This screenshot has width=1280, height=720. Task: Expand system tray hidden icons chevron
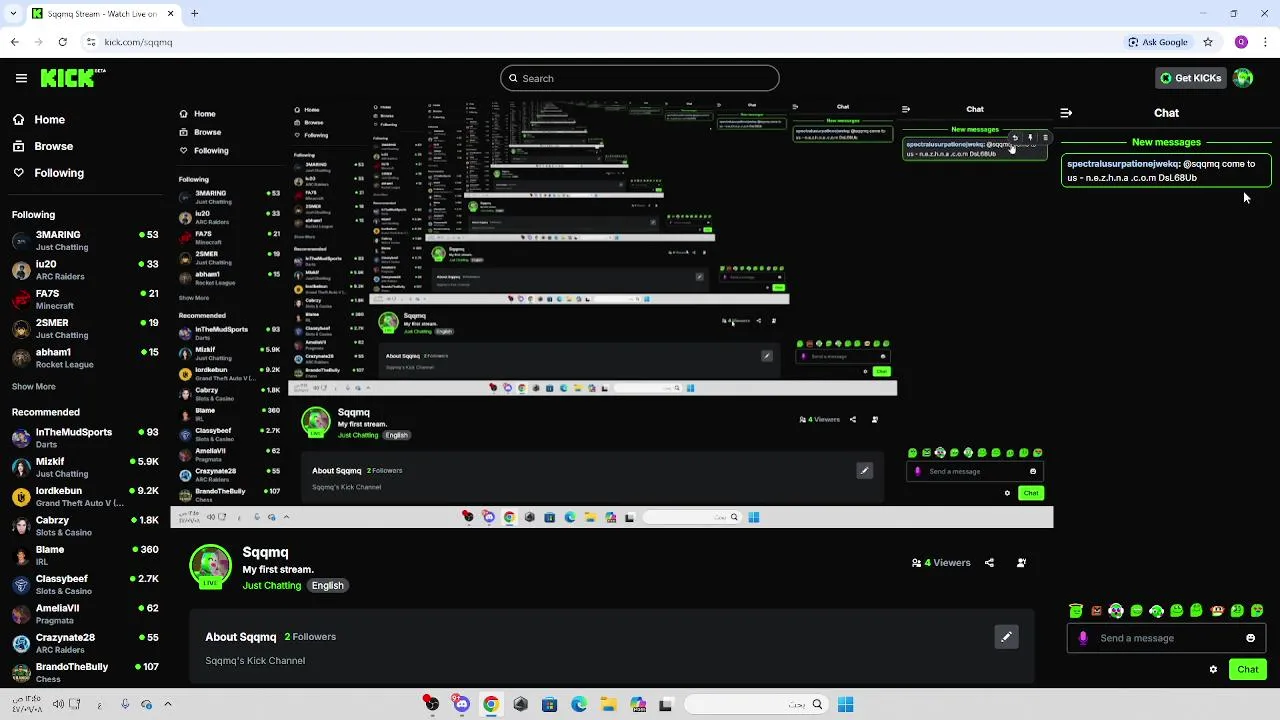click(167, 704)
